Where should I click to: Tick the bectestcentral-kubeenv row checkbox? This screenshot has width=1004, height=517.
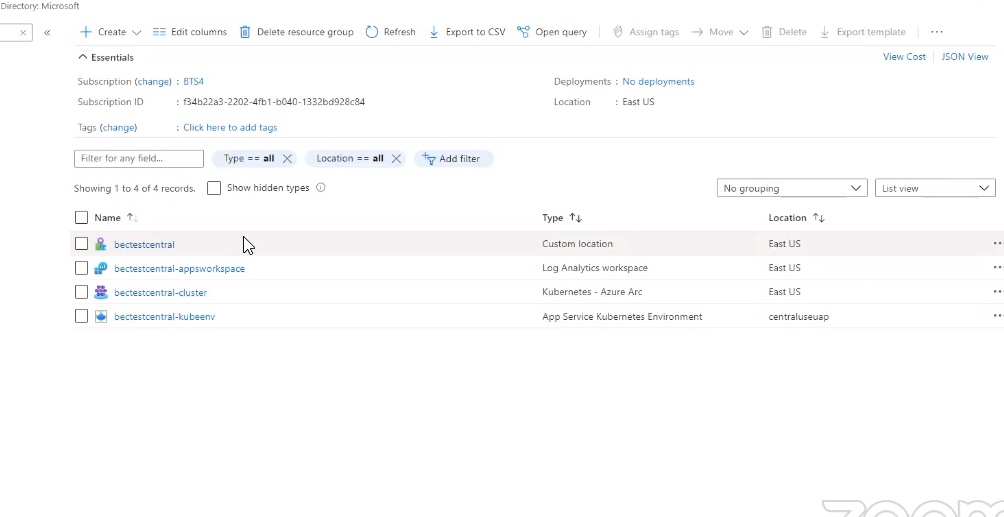pos(81,316)
